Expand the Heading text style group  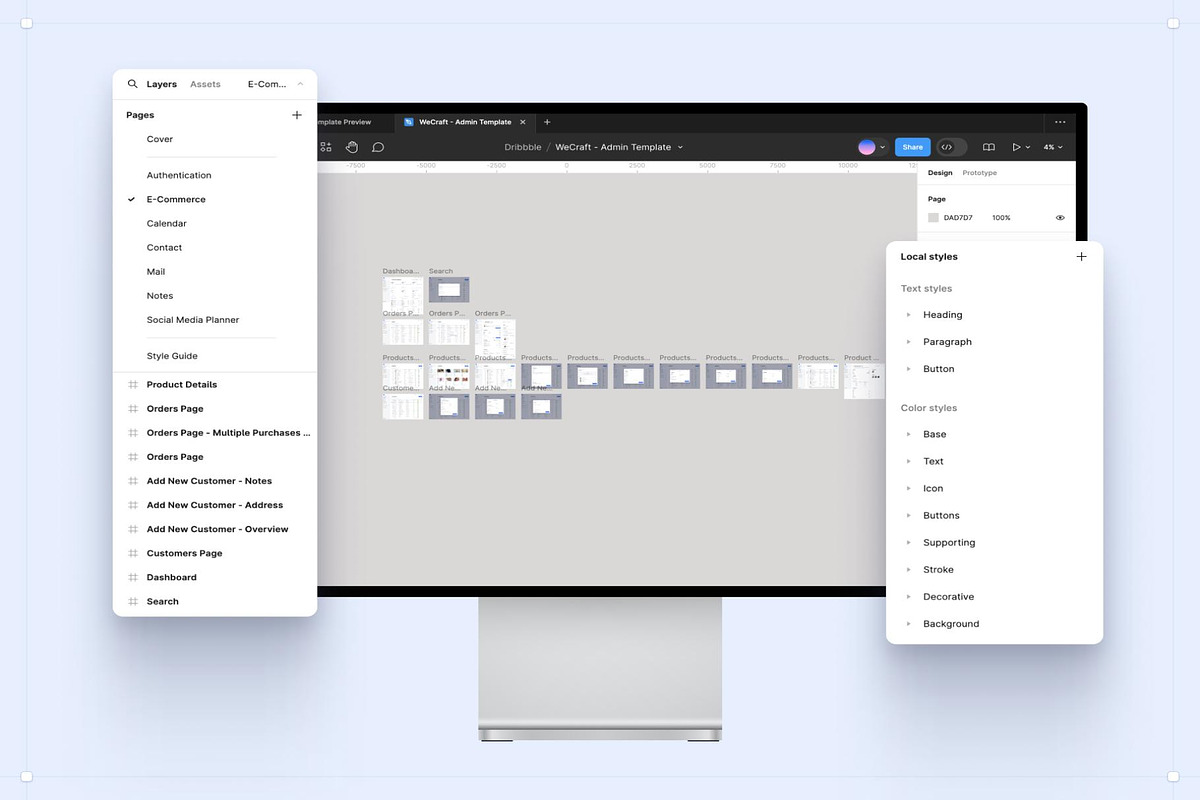point(909,315)
